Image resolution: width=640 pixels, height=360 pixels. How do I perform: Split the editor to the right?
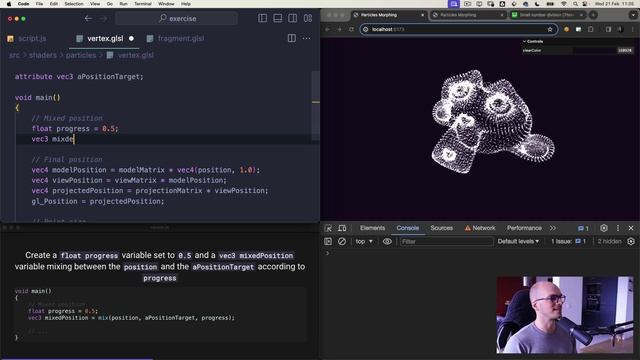tap(291, 38)
